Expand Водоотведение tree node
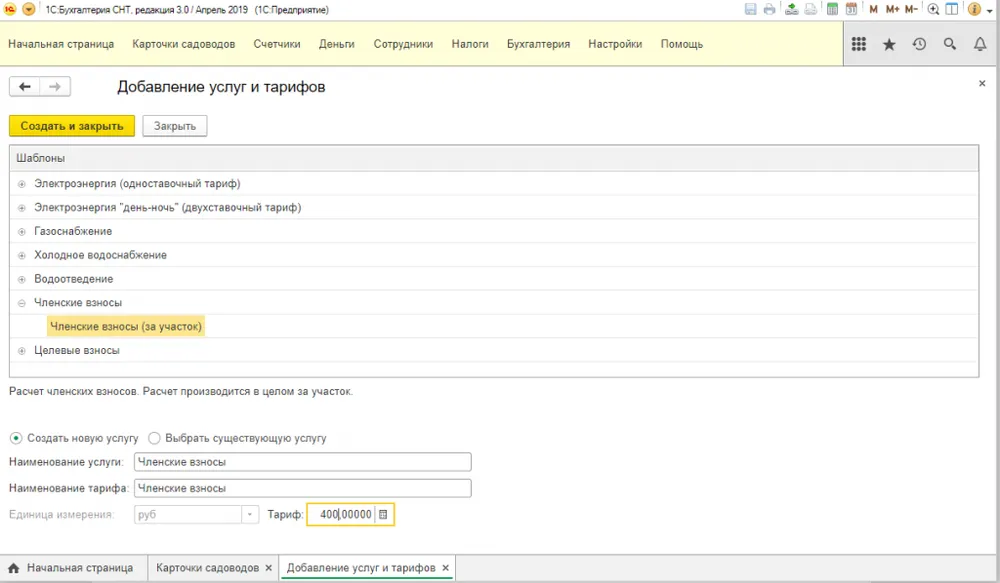This screenshot has height=583, width=1000. tap(22, 279)
